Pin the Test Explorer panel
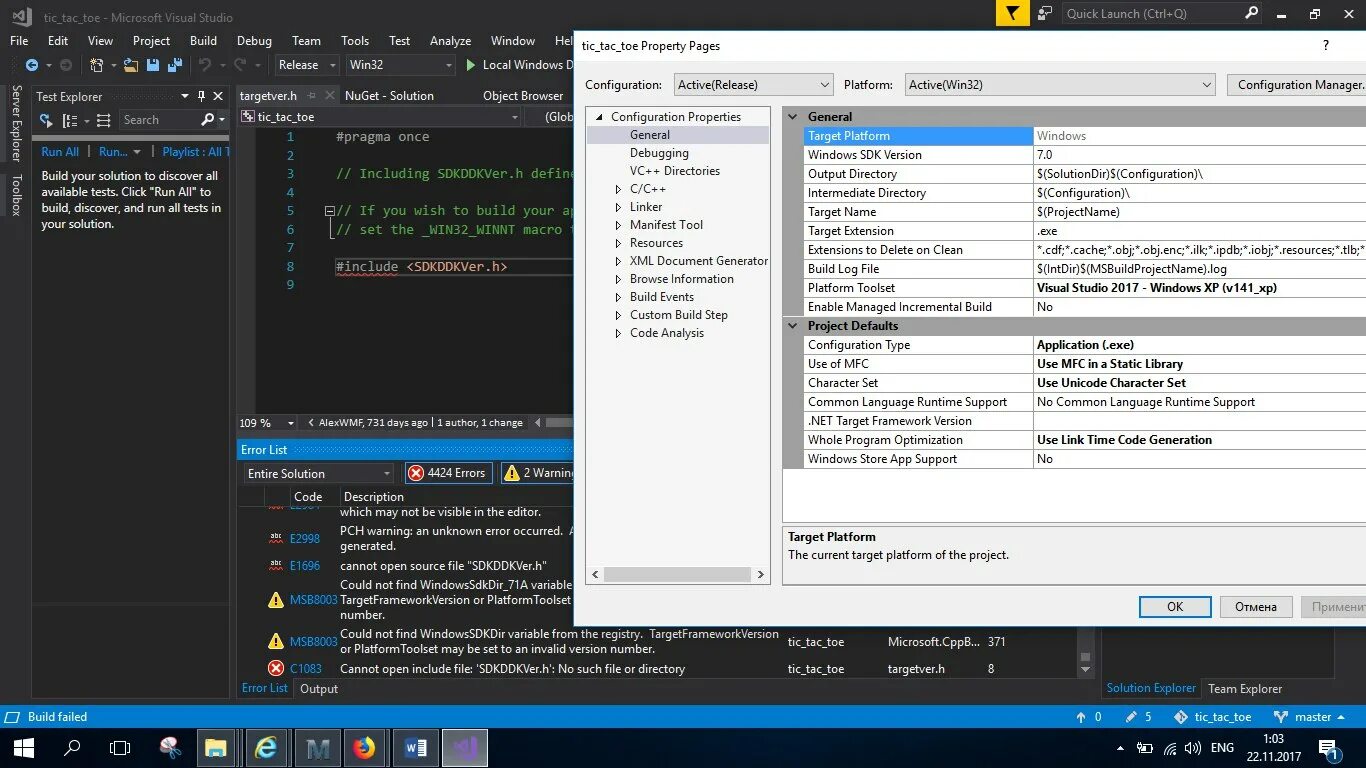This screenshot has width=1366, height=768. coord(201,96)
